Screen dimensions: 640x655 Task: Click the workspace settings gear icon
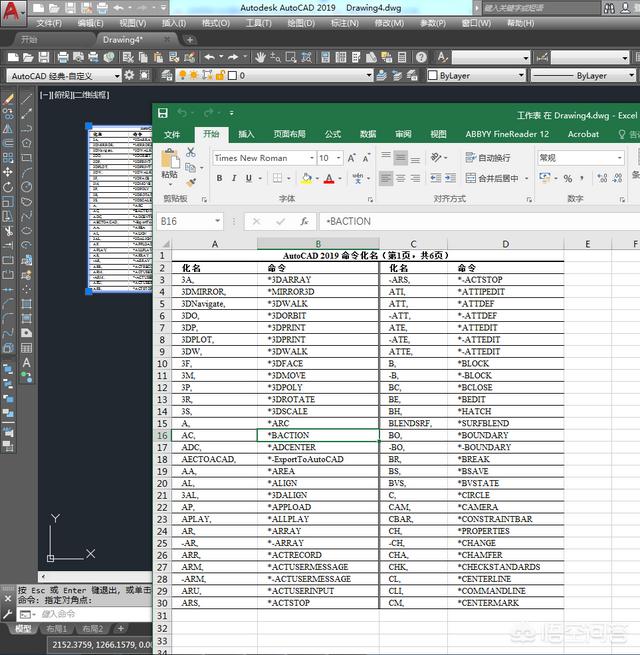point(130,75)
